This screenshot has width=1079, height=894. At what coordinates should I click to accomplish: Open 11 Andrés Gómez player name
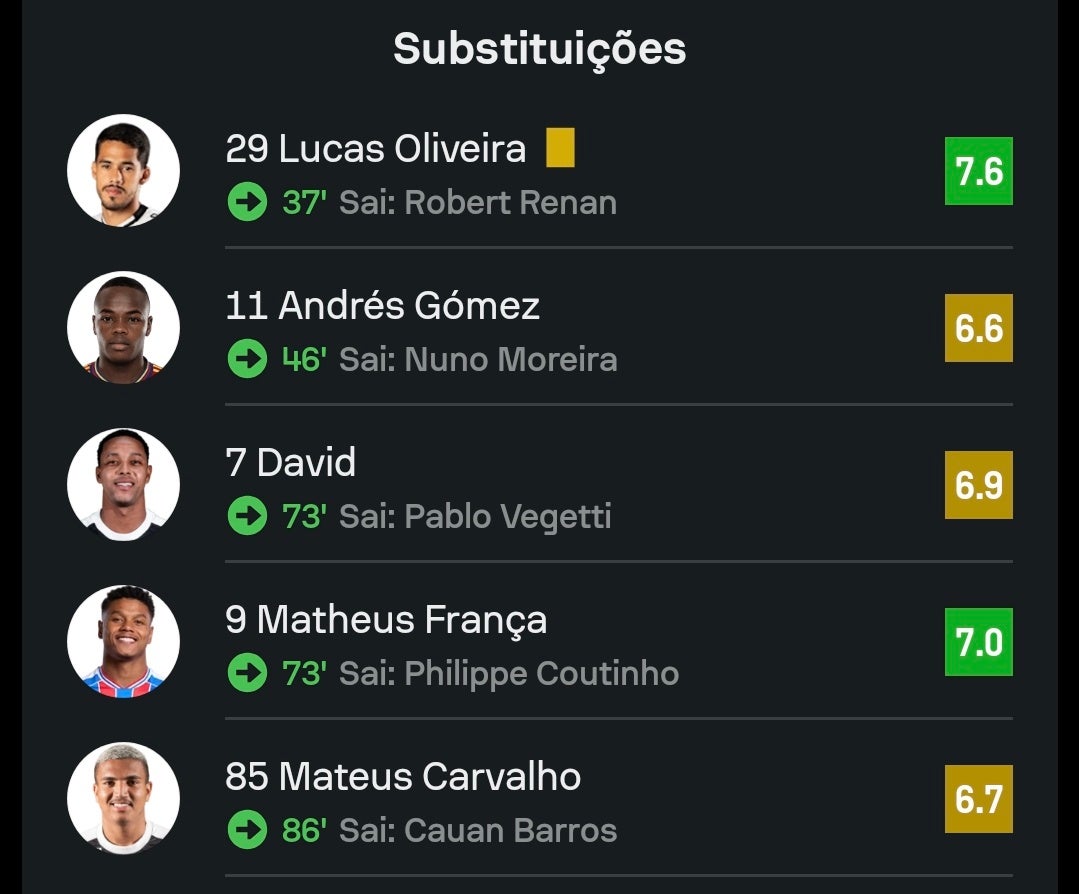click(x=383, y=306)
